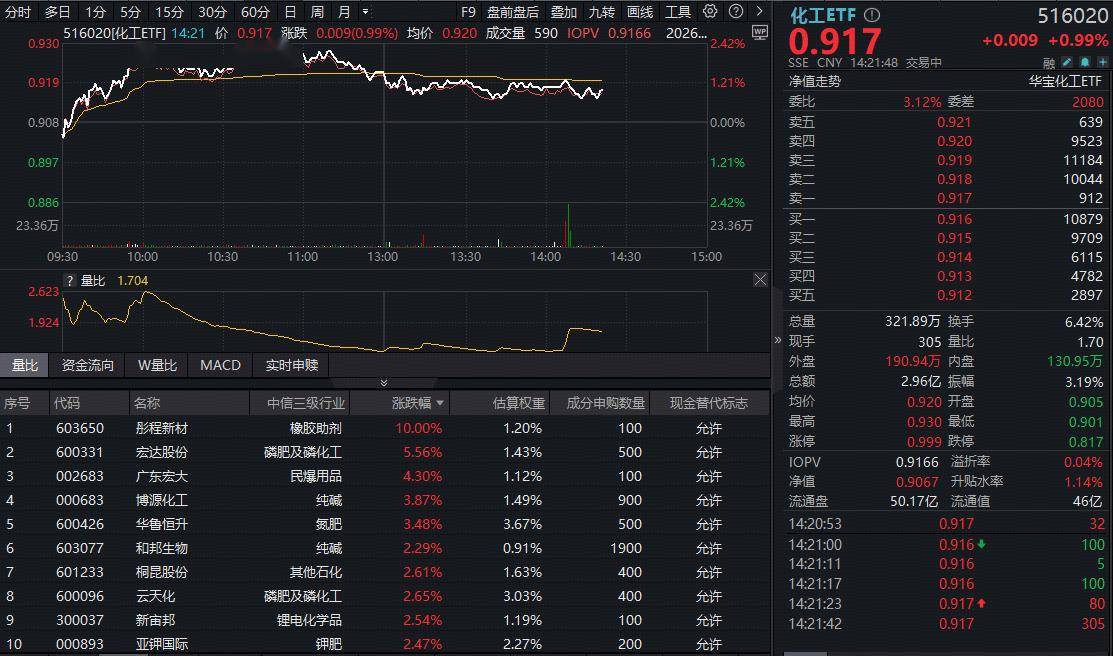Viewport: 1113px width, 656px height.
Task: Toggle 盘前盘后 pre/post market display
Action: pyautogui.click(x=512, y=12)
